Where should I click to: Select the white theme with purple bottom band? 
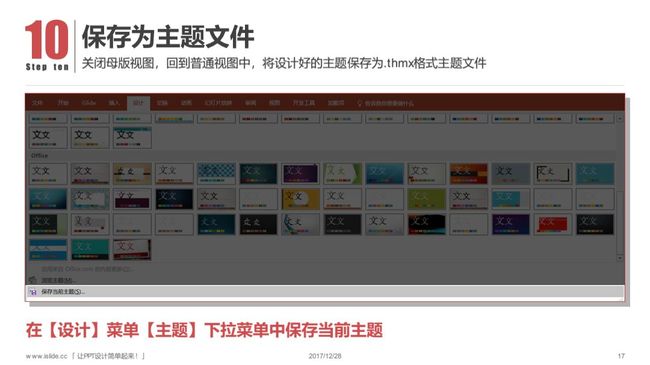click(132, 199)
